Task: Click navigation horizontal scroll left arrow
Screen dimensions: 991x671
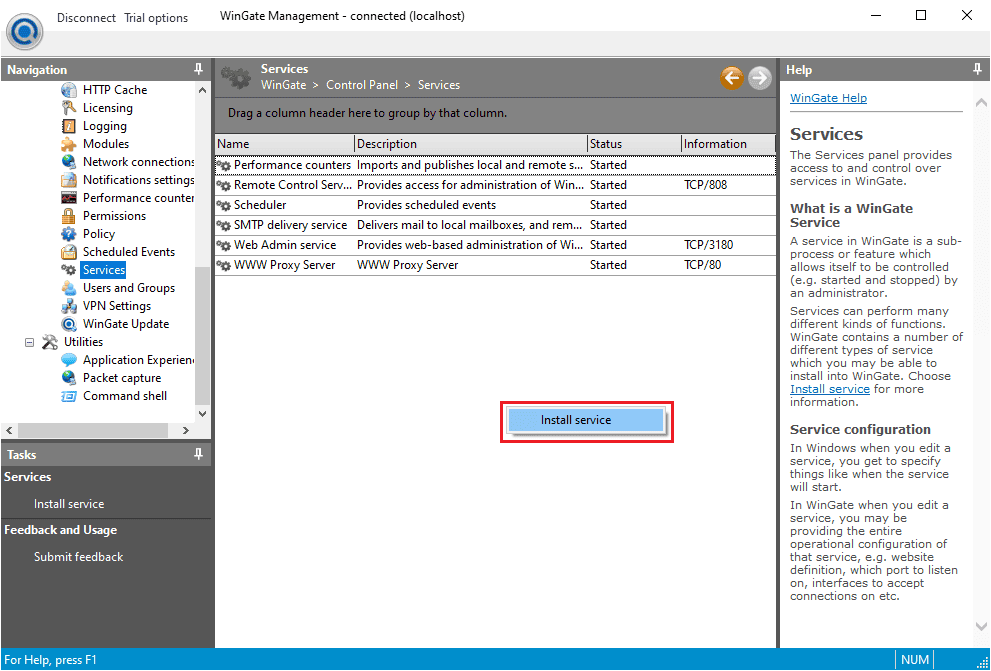Action: (9, 430)
